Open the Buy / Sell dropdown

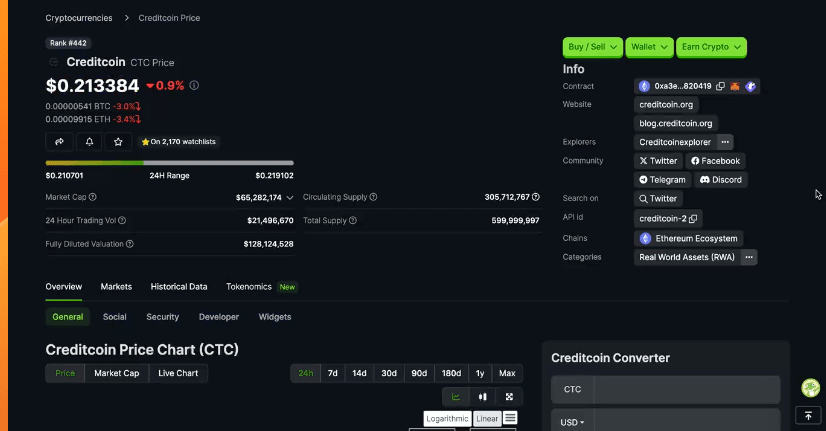[593, 47]
